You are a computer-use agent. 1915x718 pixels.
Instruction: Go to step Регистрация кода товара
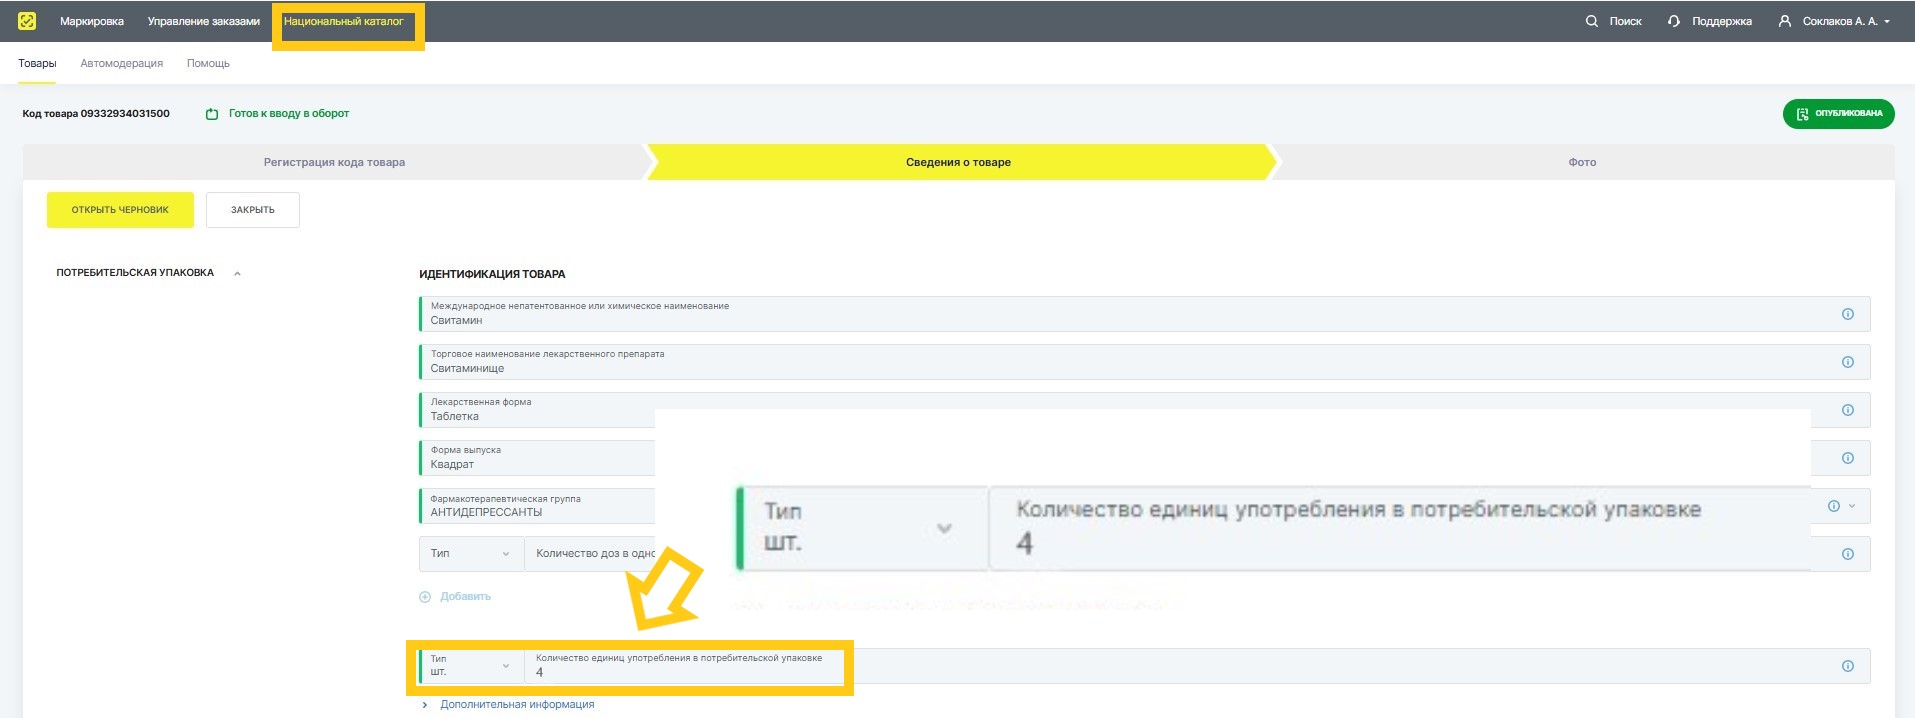tap(334, 162)
